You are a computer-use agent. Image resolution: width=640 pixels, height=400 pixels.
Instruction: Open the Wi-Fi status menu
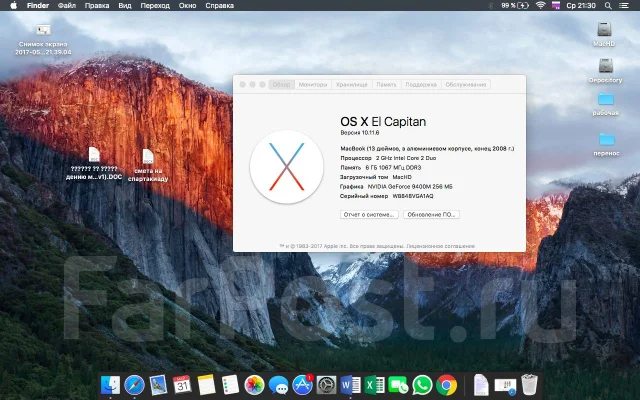pyautogui.click(x=541, y=5)
